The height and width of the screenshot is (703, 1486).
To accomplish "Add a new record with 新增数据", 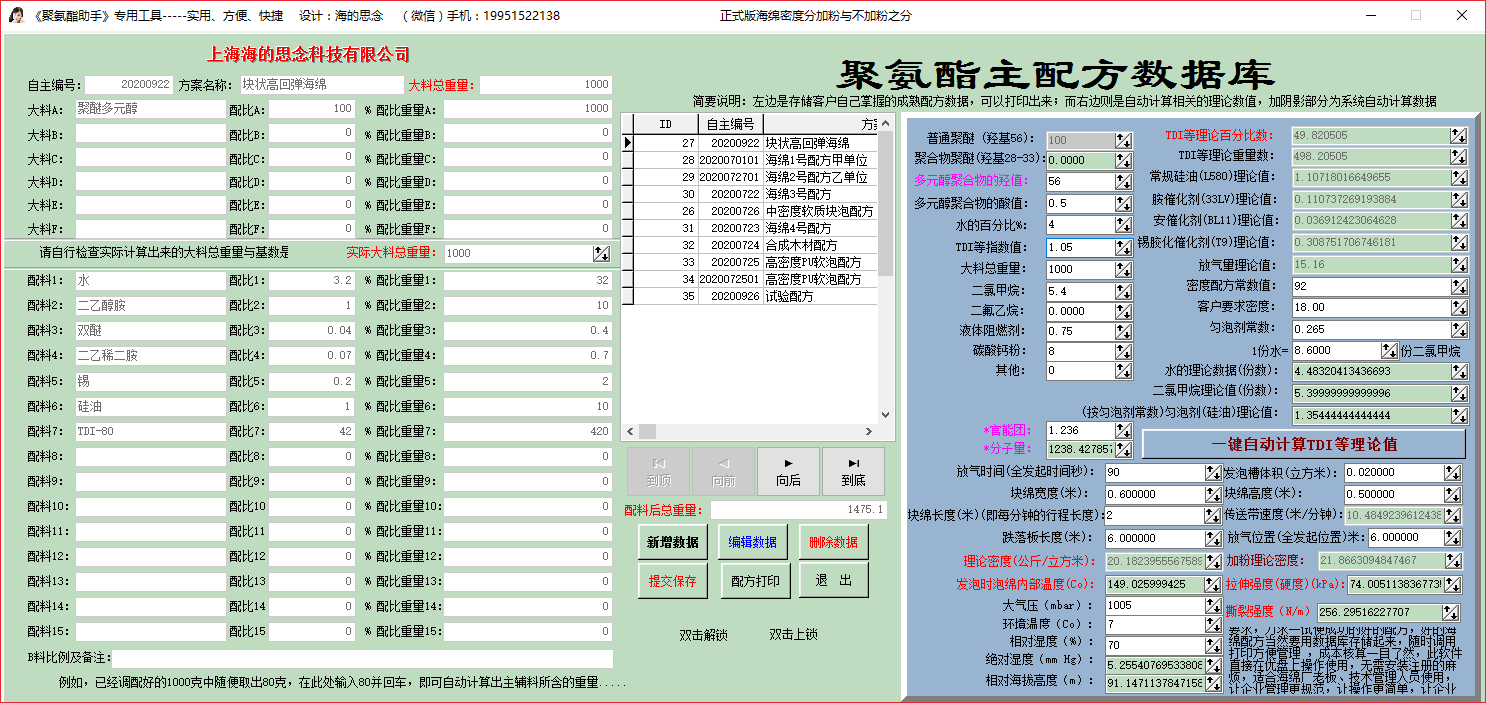I will (x=672, y=542).
